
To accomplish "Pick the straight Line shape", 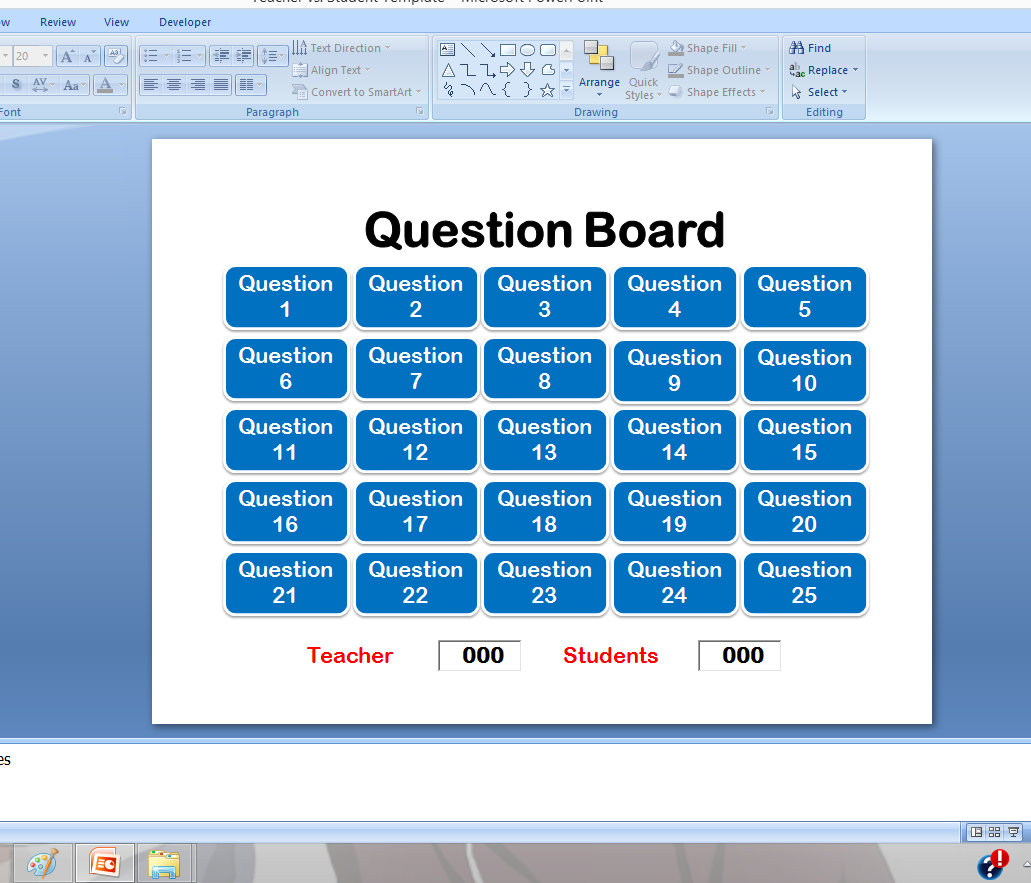I will tap(468, 49).
